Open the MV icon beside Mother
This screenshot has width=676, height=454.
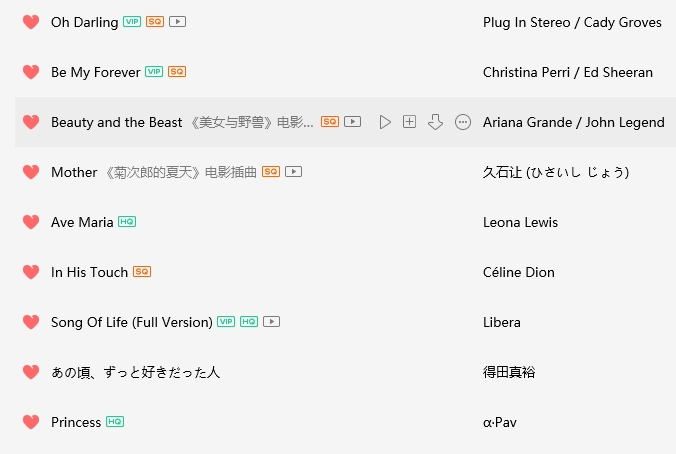click(x=293, y=172)
